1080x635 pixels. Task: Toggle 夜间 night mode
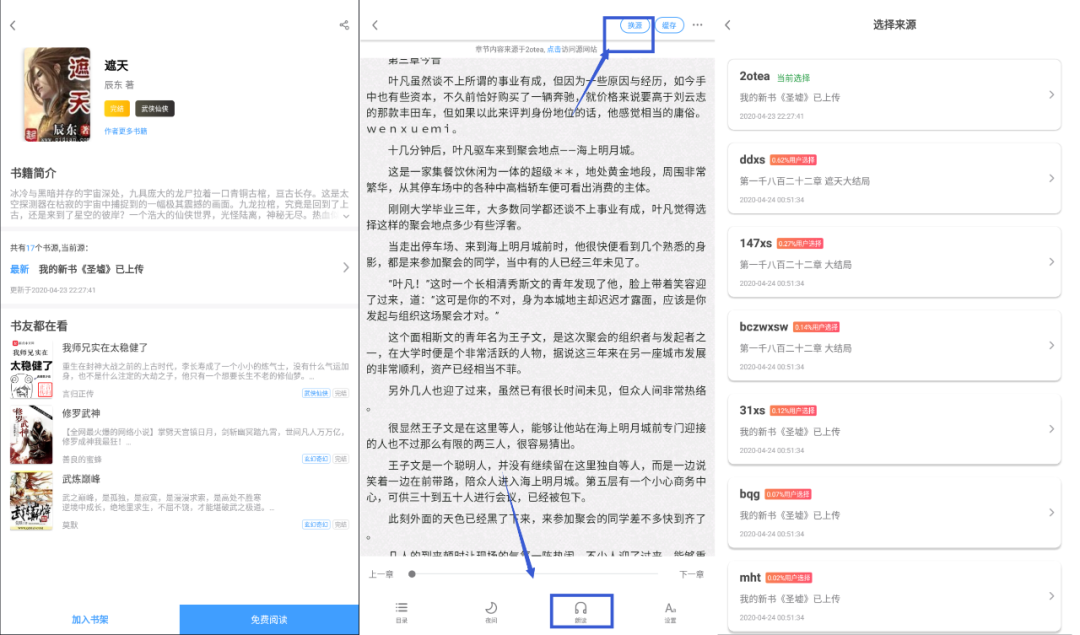pos(491,612)
